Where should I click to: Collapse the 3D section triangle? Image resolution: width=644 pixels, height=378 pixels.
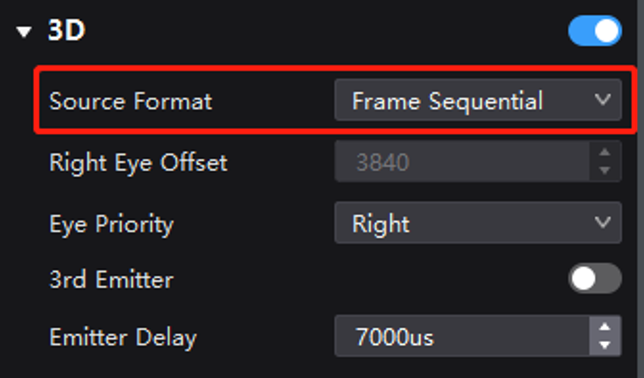click(x=24, y=32)
